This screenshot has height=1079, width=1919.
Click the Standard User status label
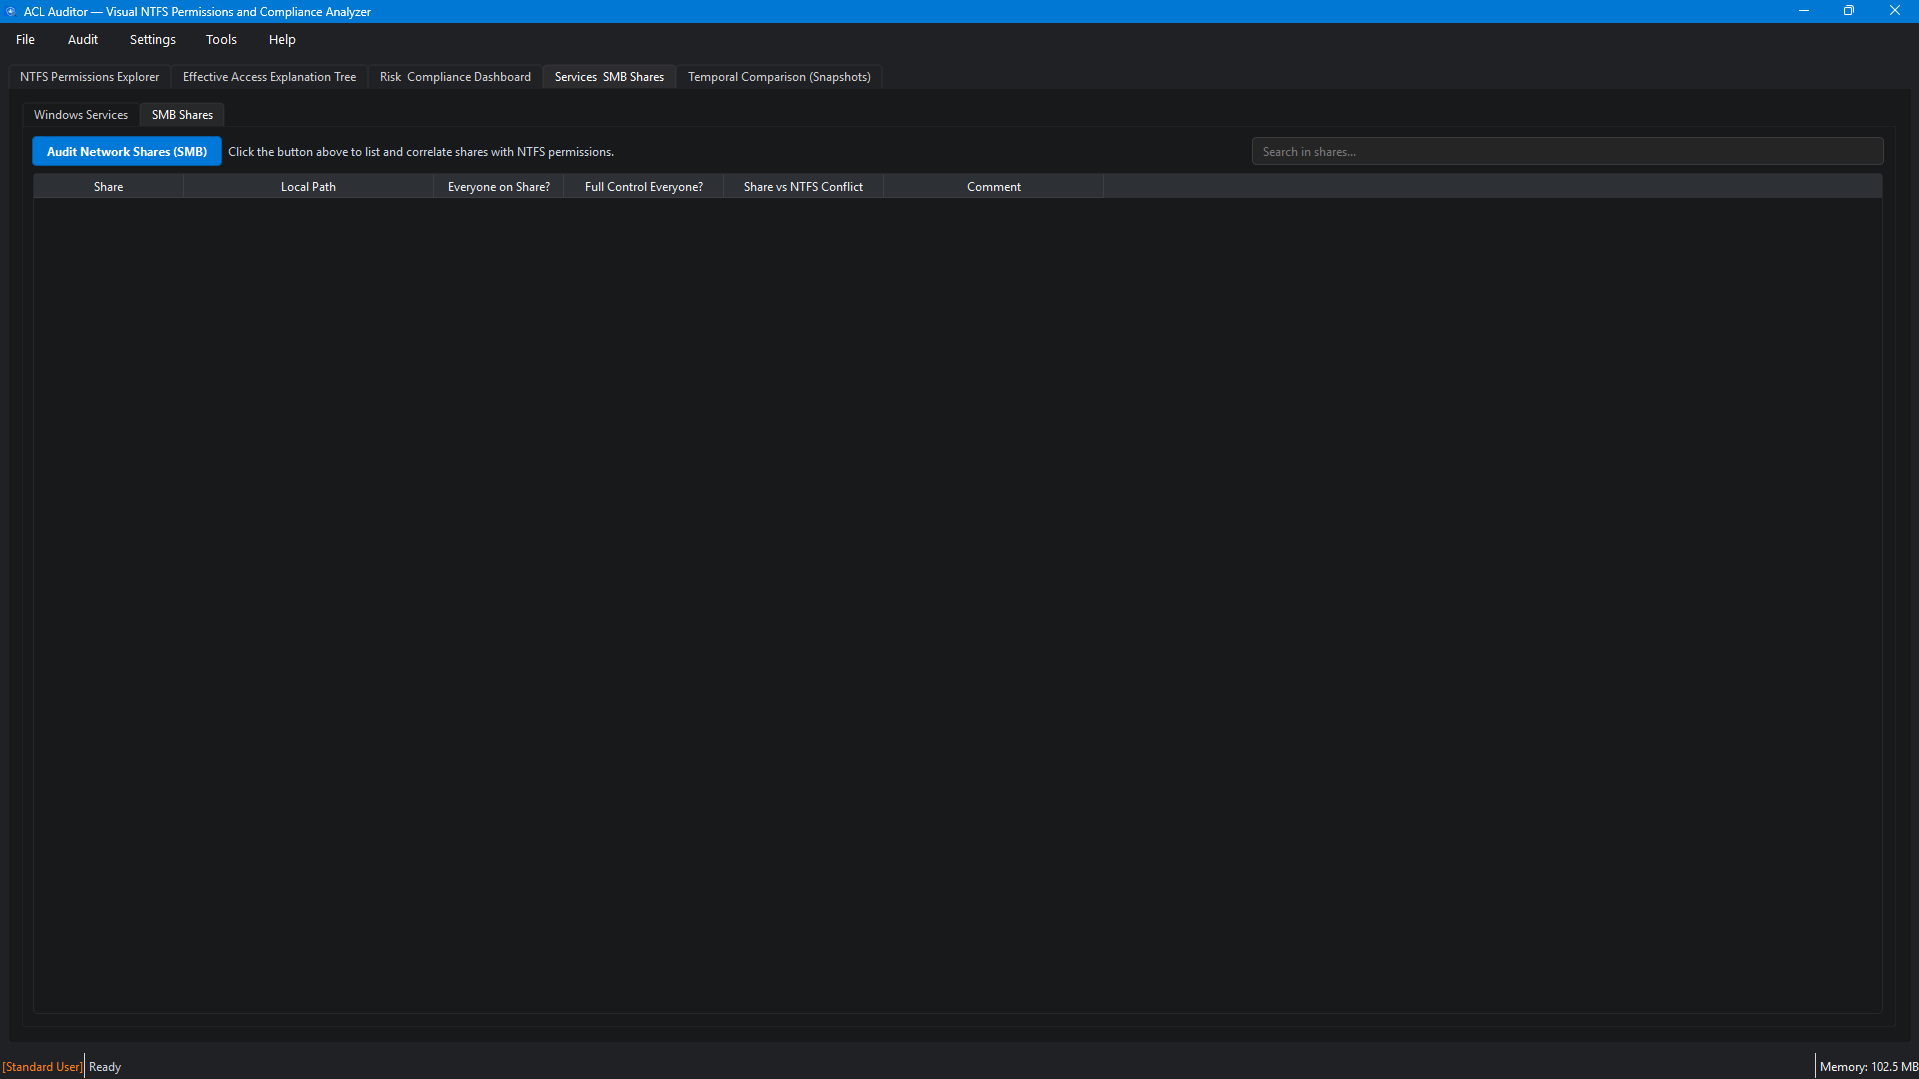(x=42, y=1067)
